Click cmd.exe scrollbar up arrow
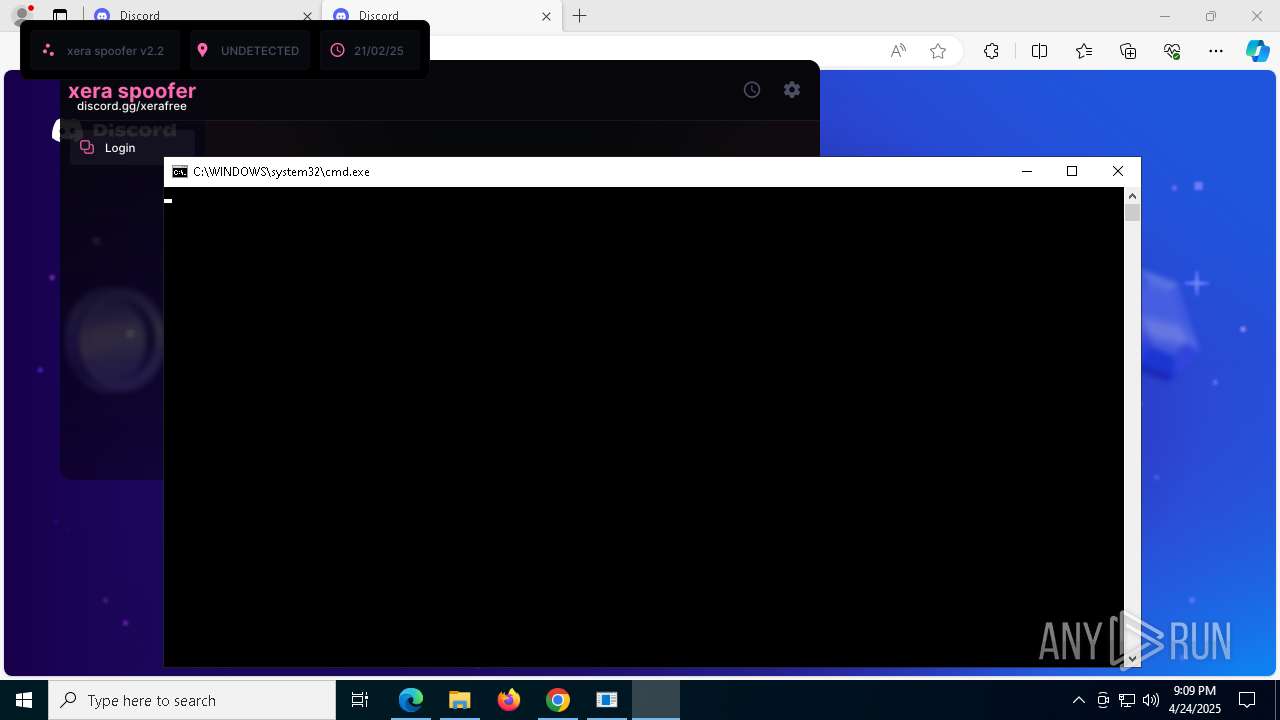The height and width of the screenshot is (720, 1280). tap(1132, 196)
